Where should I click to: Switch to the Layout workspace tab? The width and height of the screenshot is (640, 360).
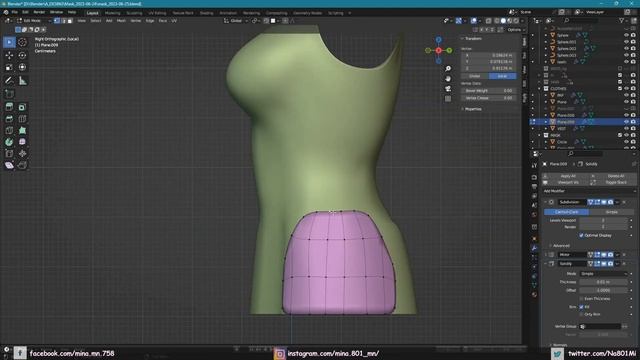[93, 13]
